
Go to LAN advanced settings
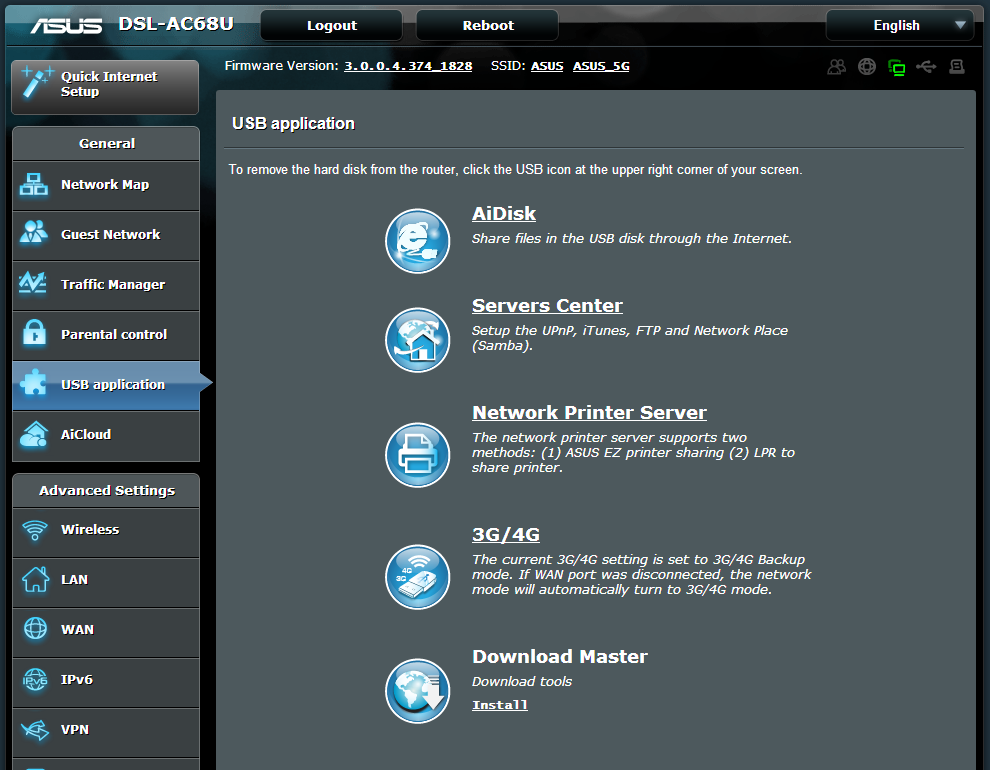(x=106, y=582)
